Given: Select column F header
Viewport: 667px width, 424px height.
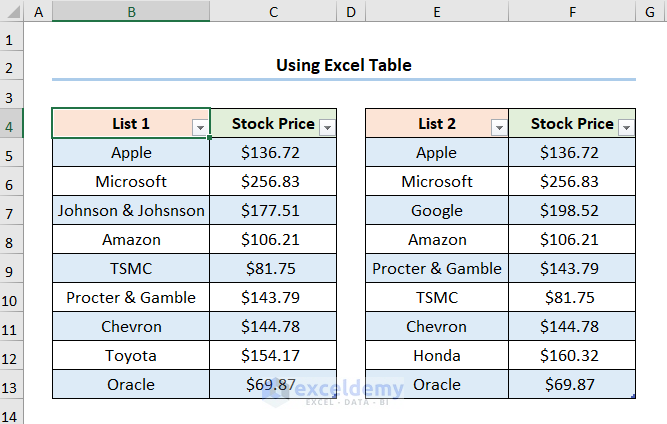Looking at the screenshot, I should point(572,12).
